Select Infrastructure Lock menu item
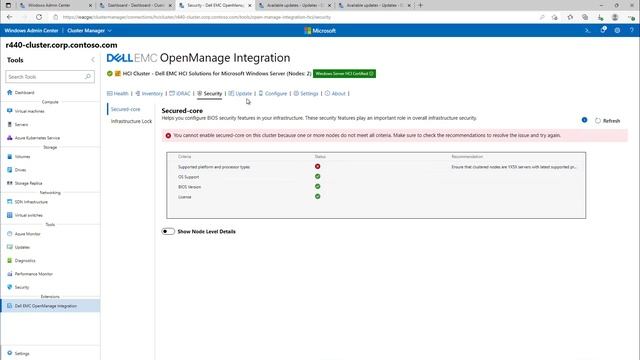 pyautogui.click(x=131, y=121)
